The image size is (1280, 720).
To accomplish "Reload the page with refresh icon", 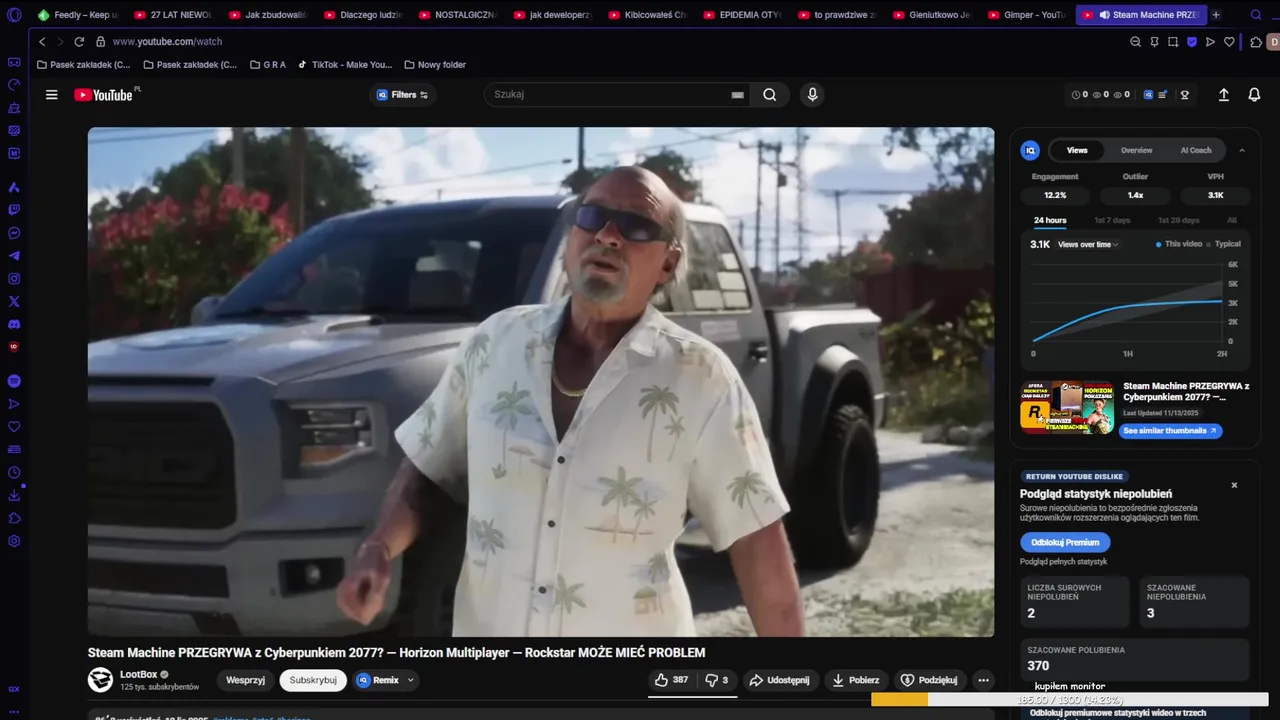I will pyautogui.click(x=79, y=42).
